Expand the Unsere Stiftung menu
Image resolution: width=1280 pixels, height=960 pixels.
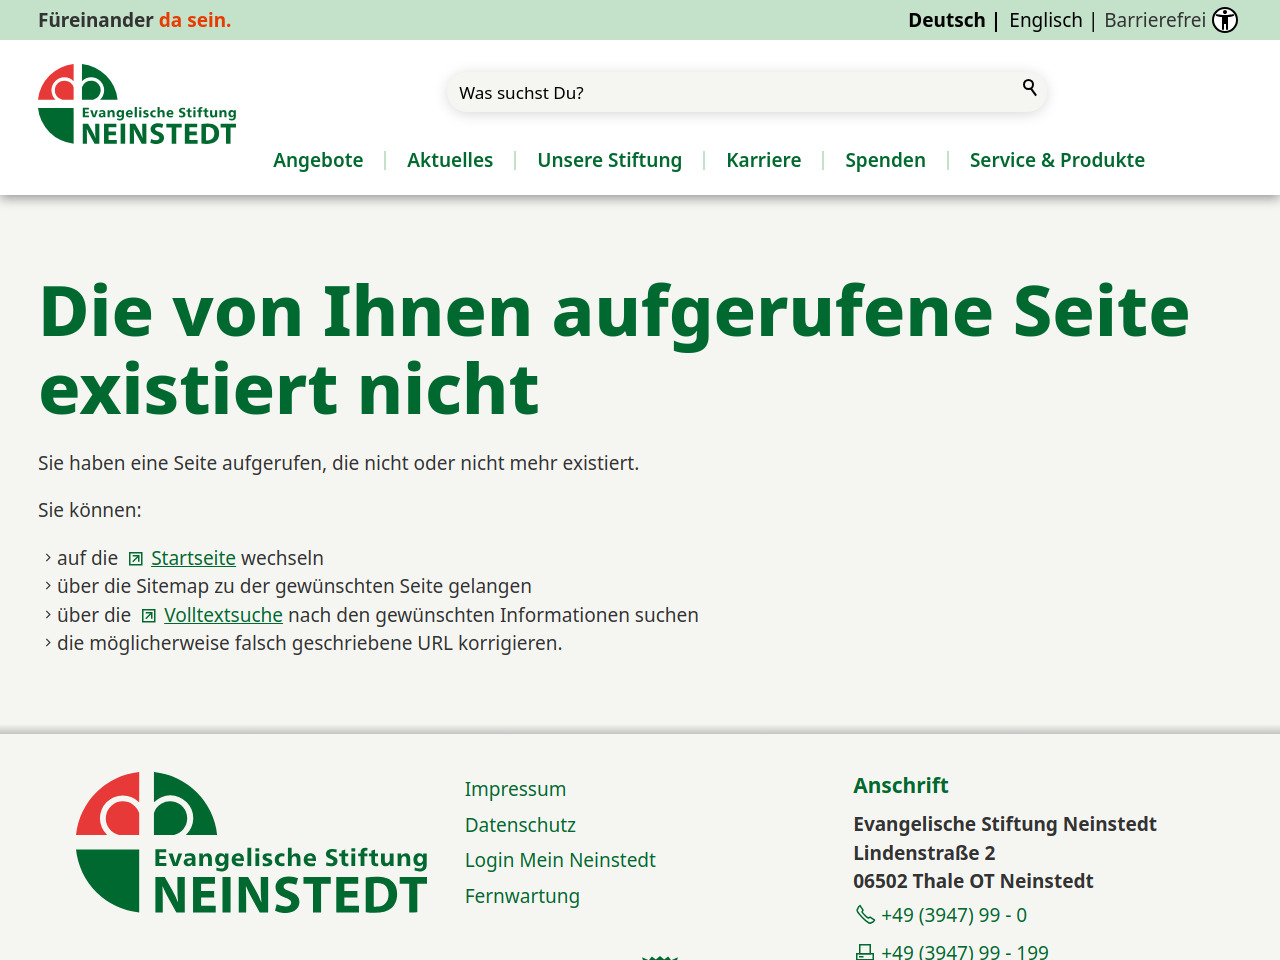pyautogui.click(x=609, y=160)
